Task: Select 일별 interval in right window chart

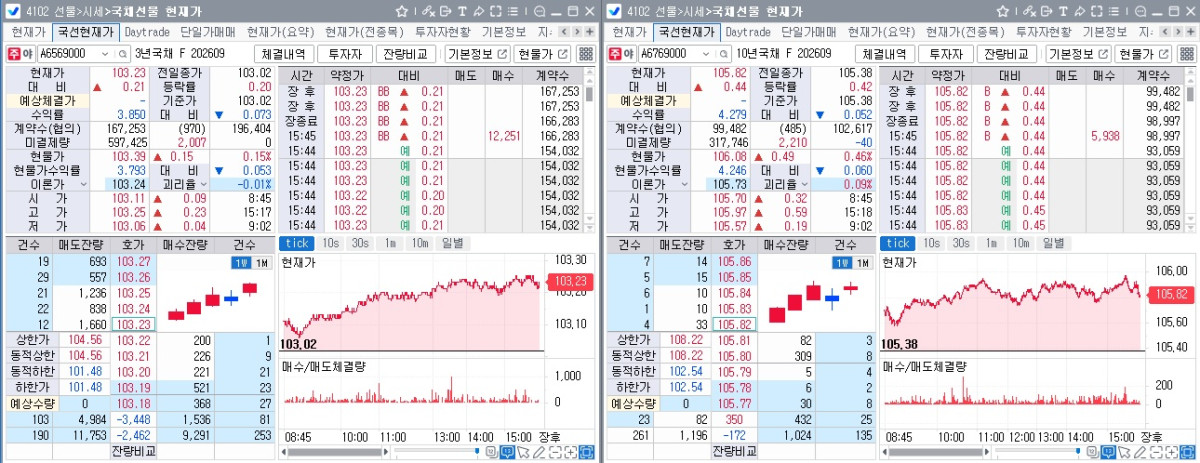Action: pos(1053,243)
